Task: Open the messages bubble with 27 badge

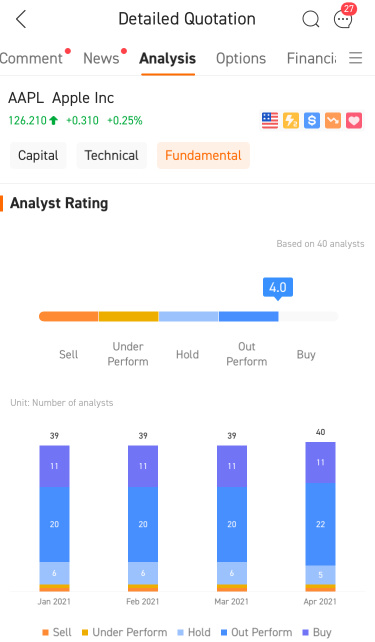Action: tap(344, 16)
